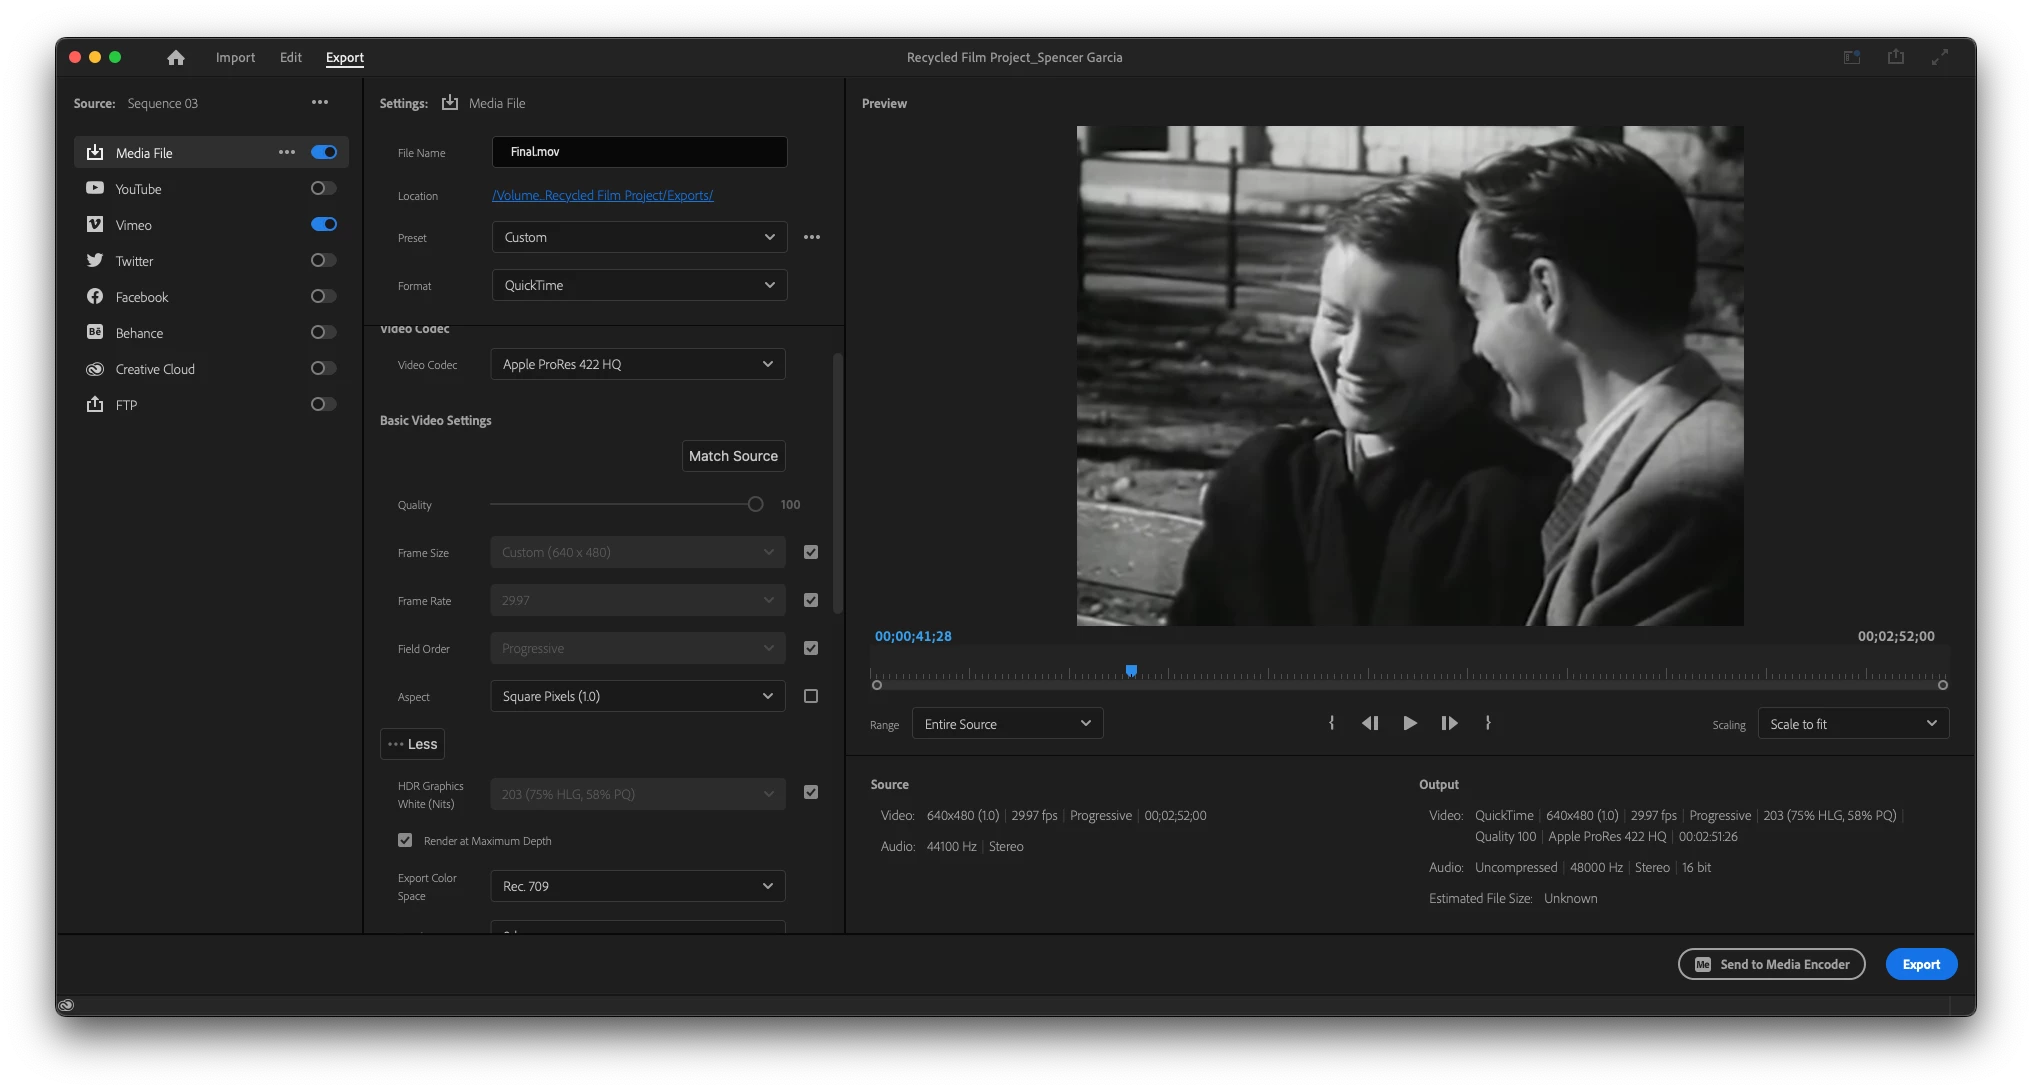Open the Scaling Scale to fit dropdown

[1852, 724]
